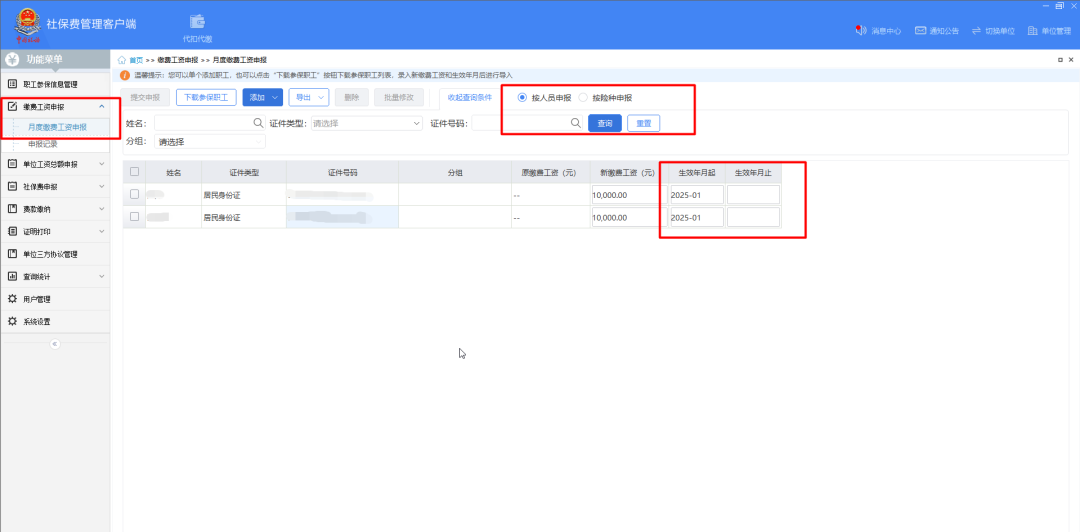Click first row 生效年月止 field
Screen dimensions: 1080x532
(753, 194)
